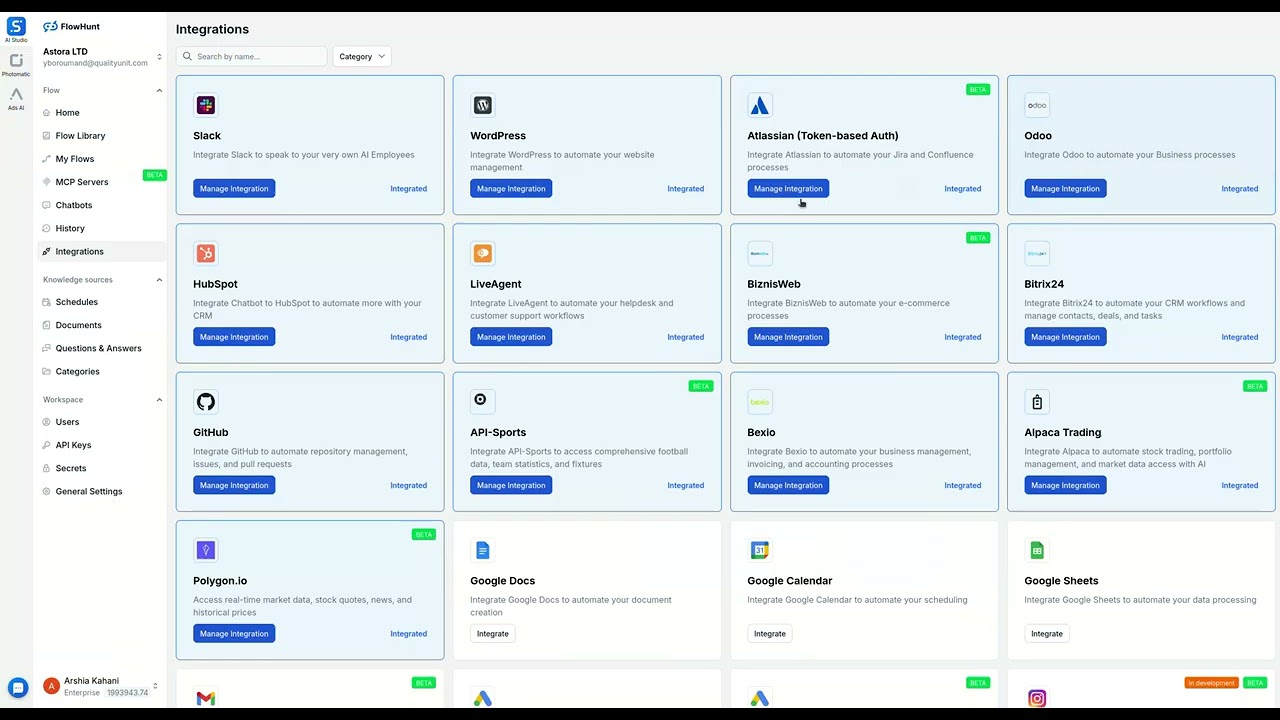Collapse the Workspace sidebar section

tap(159, 400)
